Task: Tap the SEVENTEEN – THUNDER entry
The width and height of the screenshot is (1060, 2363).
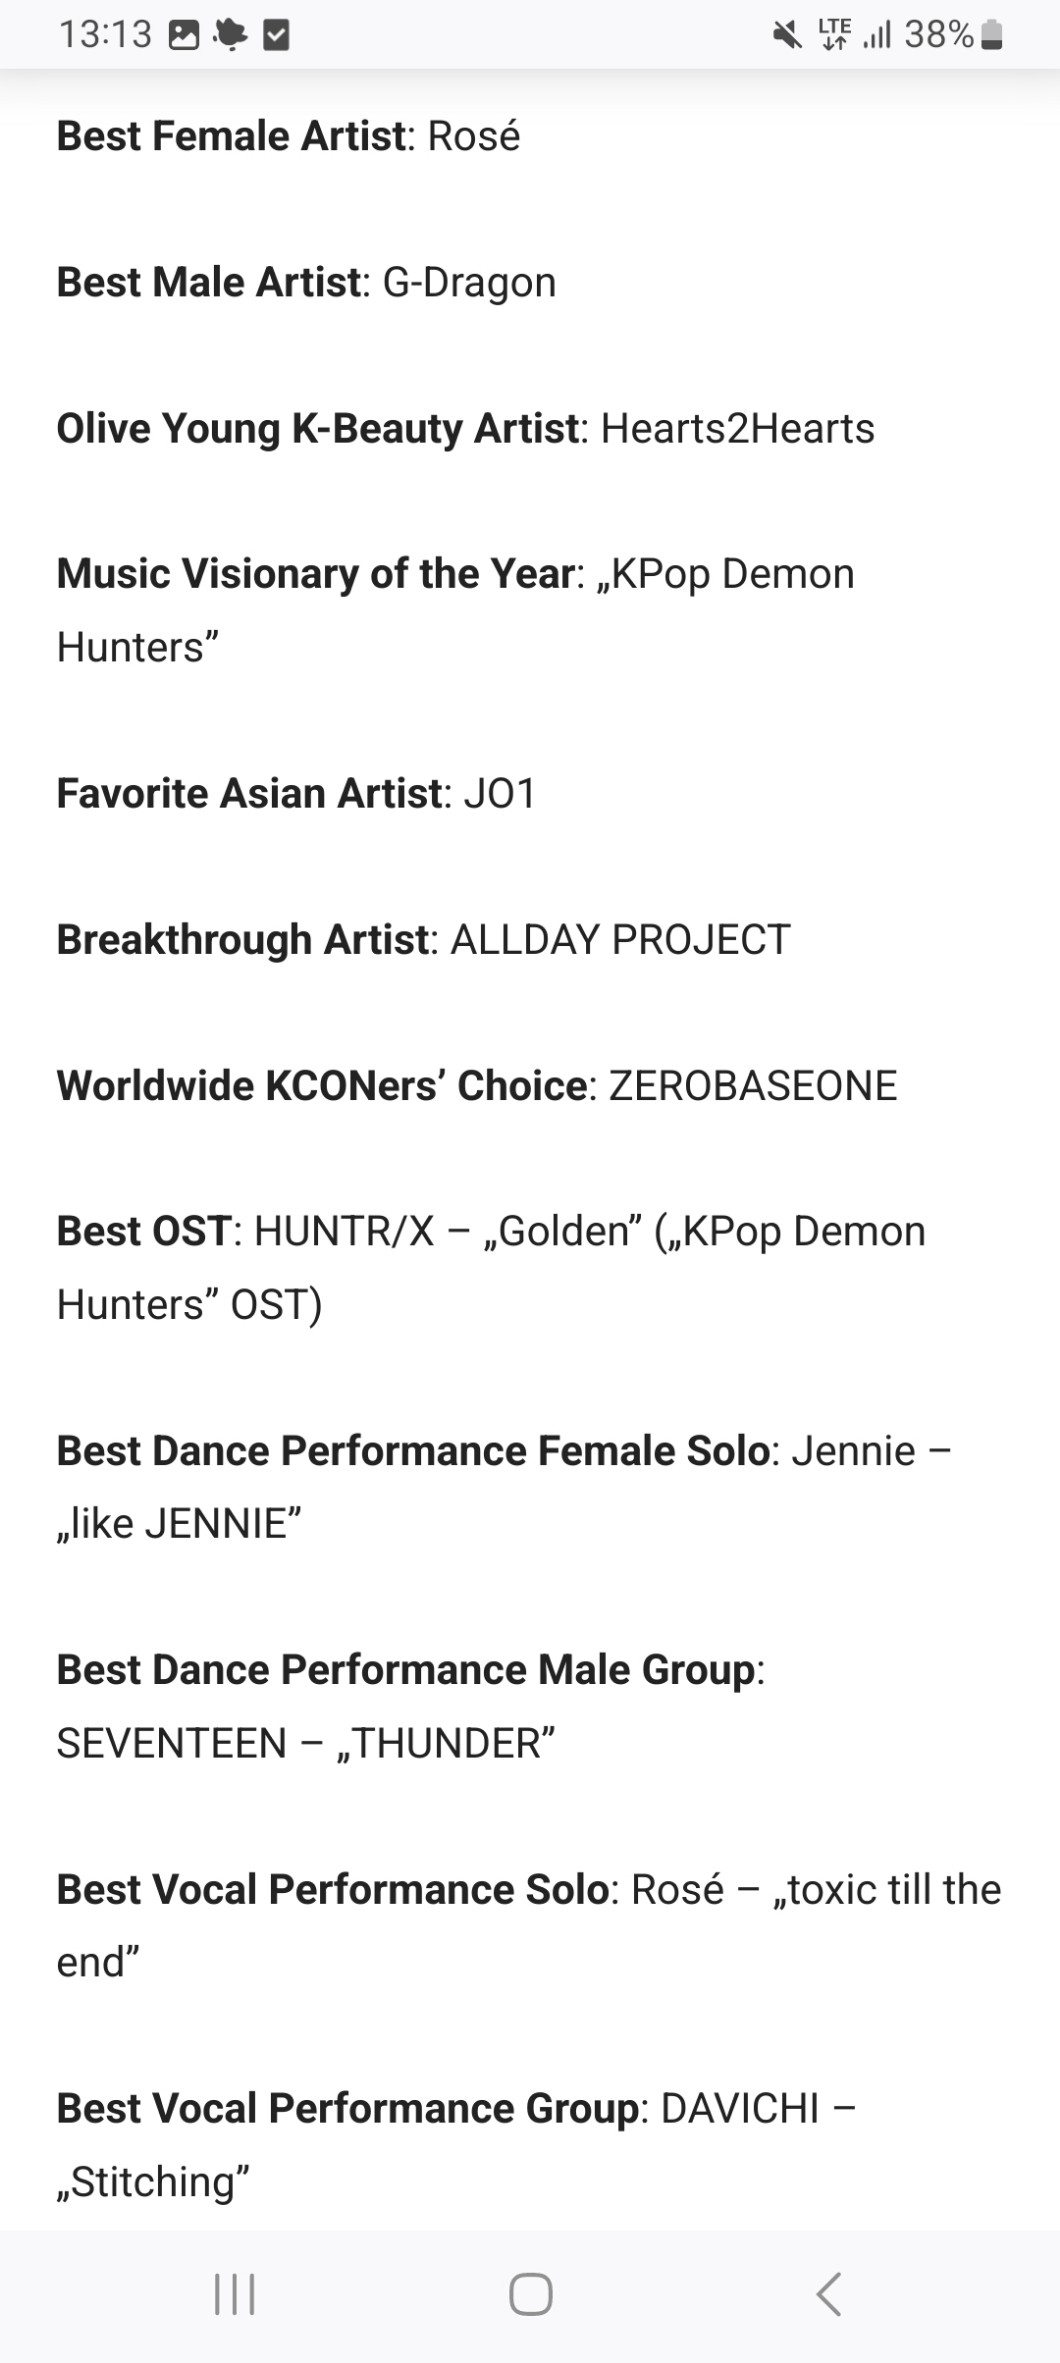Action: coord(305,1743)
